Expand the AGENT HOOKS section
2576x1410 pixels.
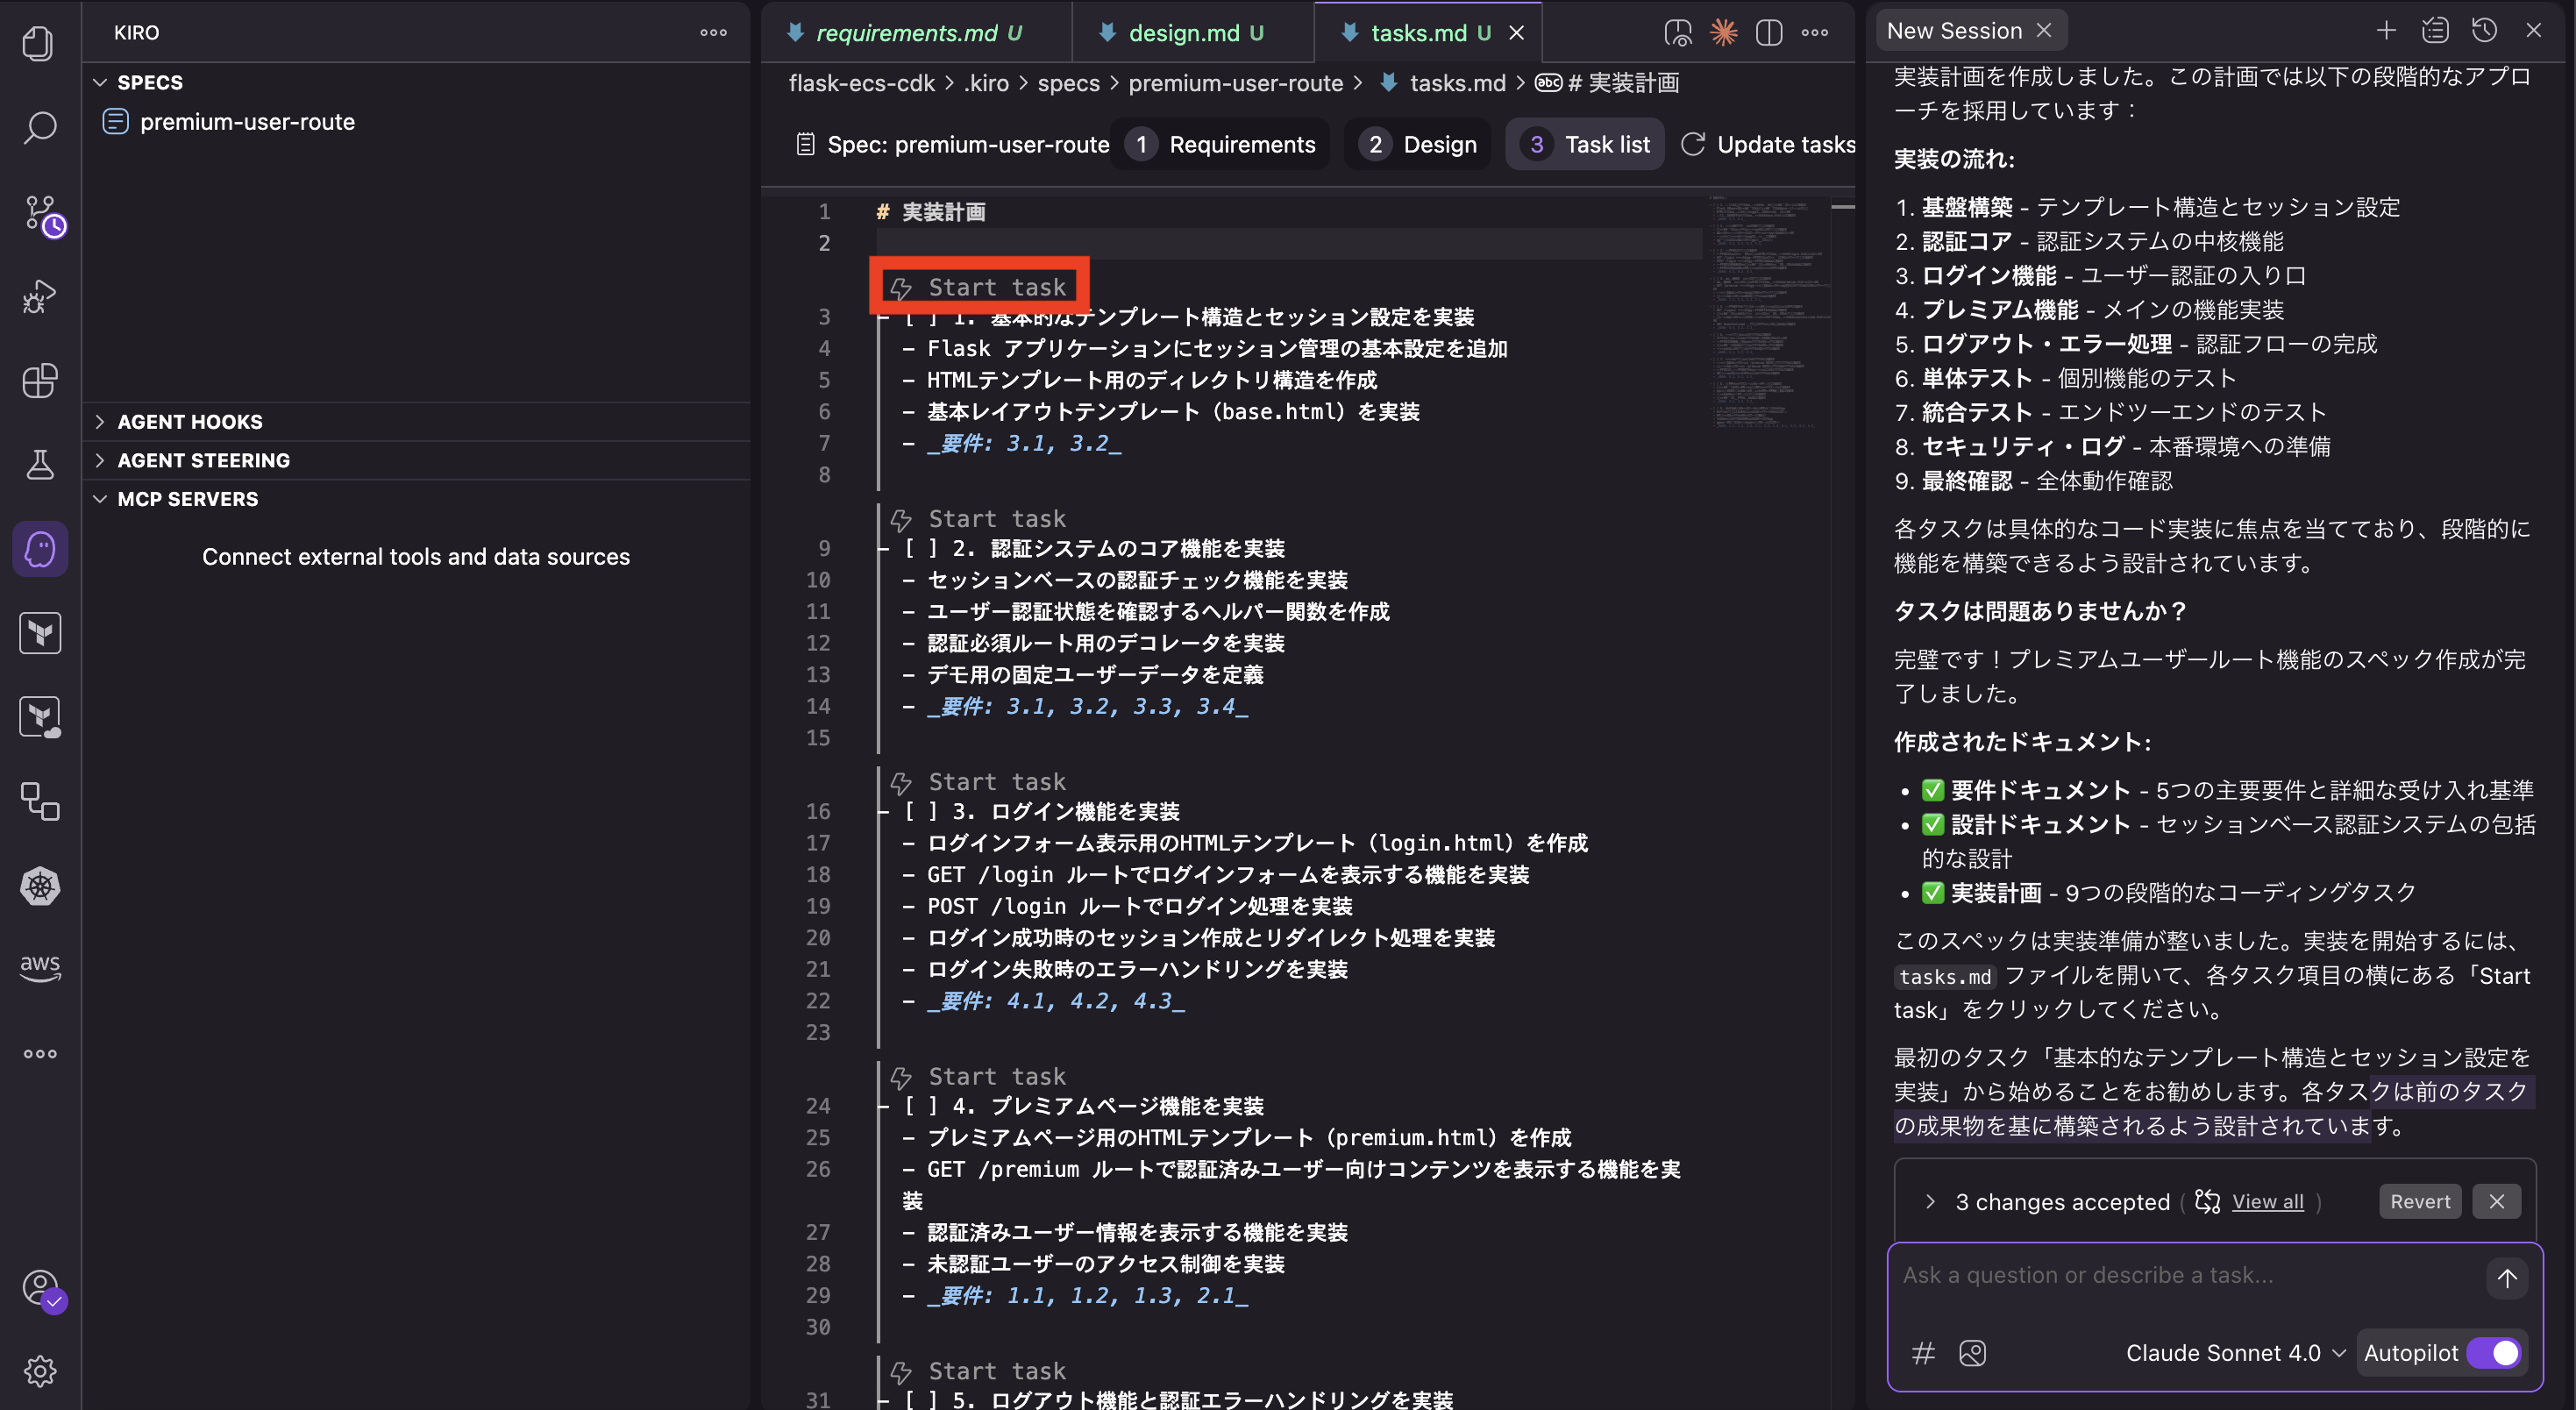[190, 421]
